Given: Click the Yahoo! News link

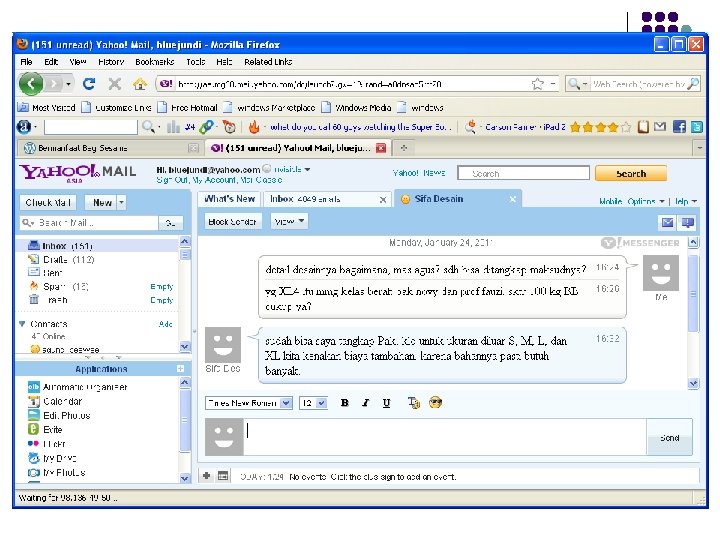Looking at the screenshot, I should pyautogui.click(x=419, y=173).
